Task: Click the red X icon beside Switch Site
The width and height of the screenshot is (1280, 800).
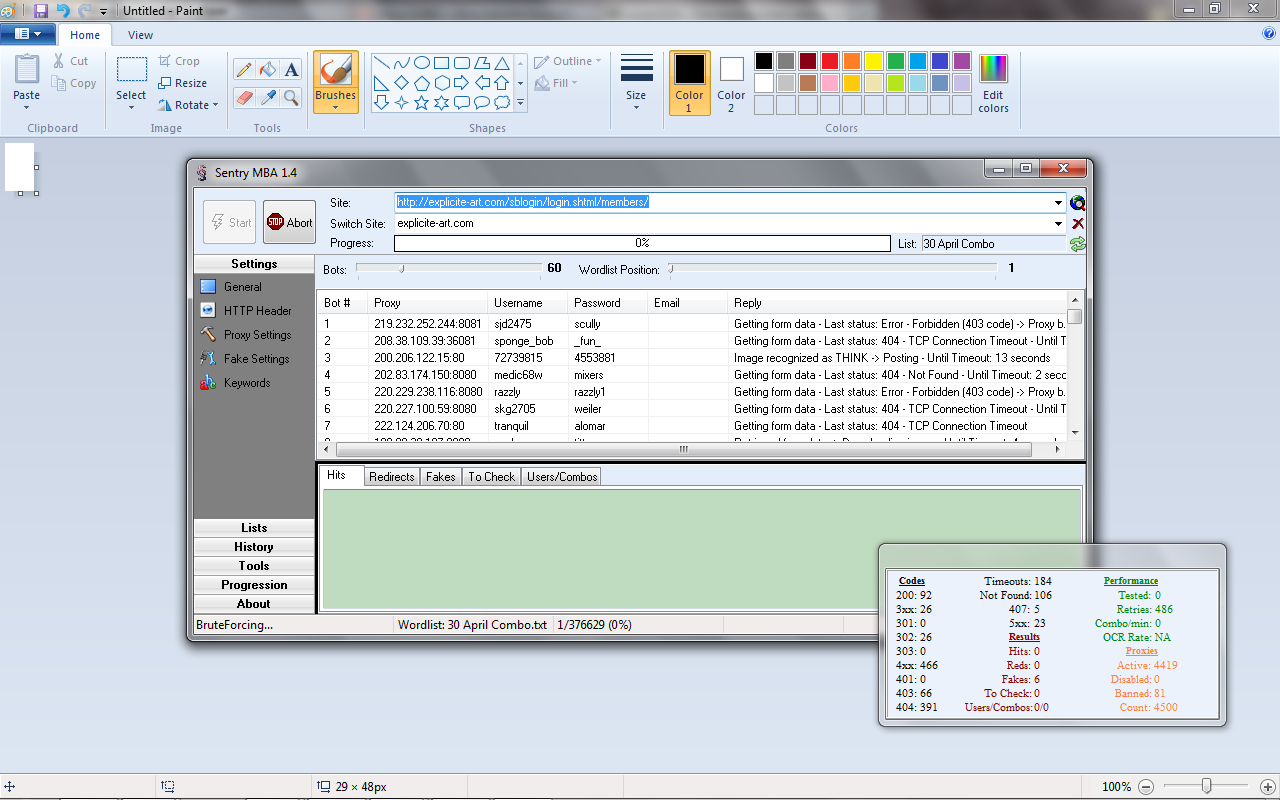Action: coord(1077,223)
